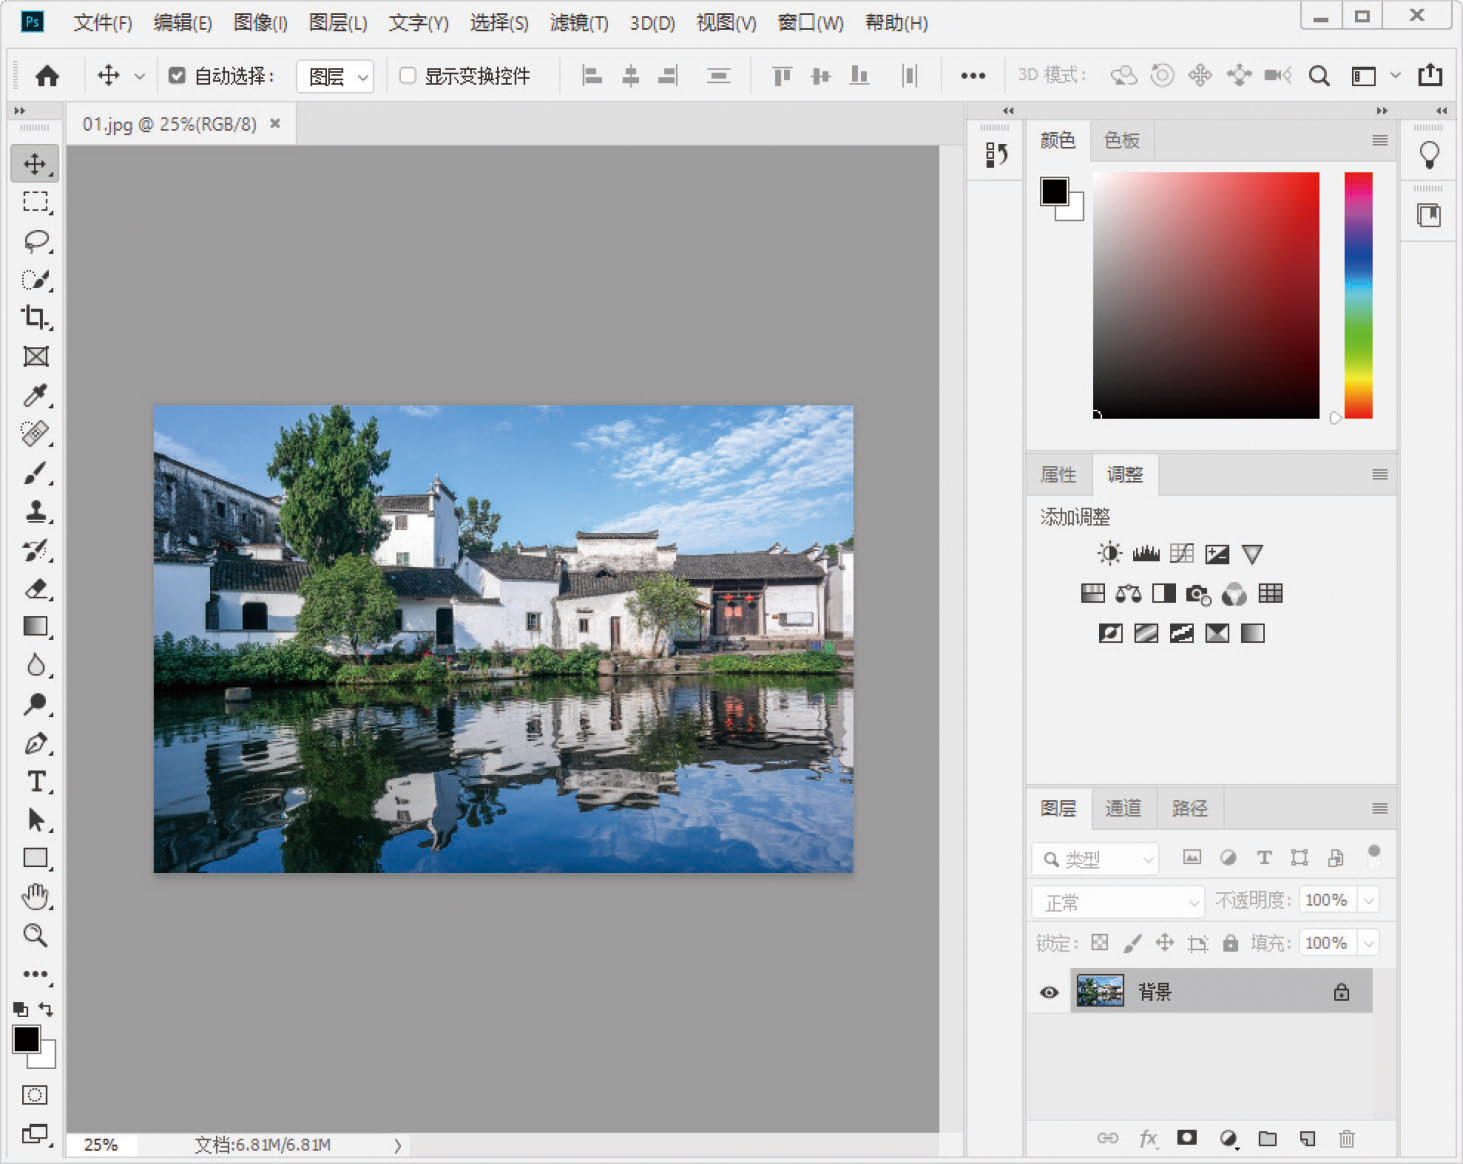Select the Lasso tool
Image resolution: width=1463 pixels, height=1164 pixels.
point(35,241)
